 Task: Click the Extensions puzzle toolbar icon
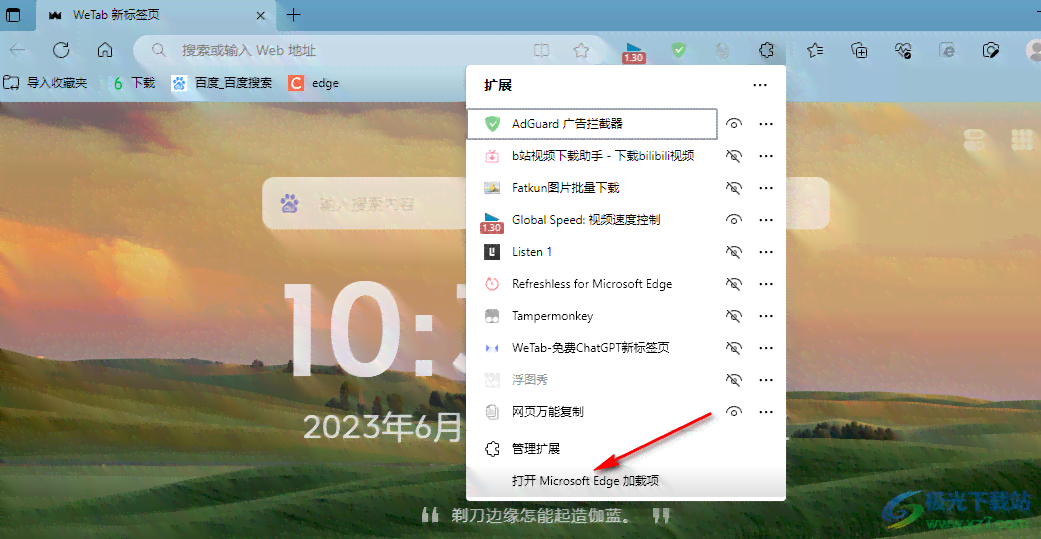coord(766,50)
